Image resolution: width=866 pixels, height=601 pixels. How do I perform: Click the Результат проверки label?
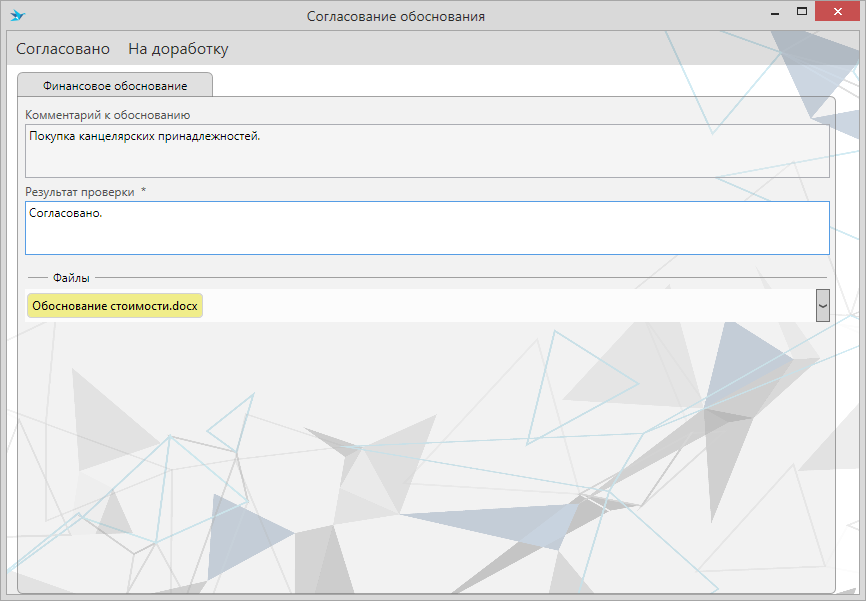[x=79, y=191]
